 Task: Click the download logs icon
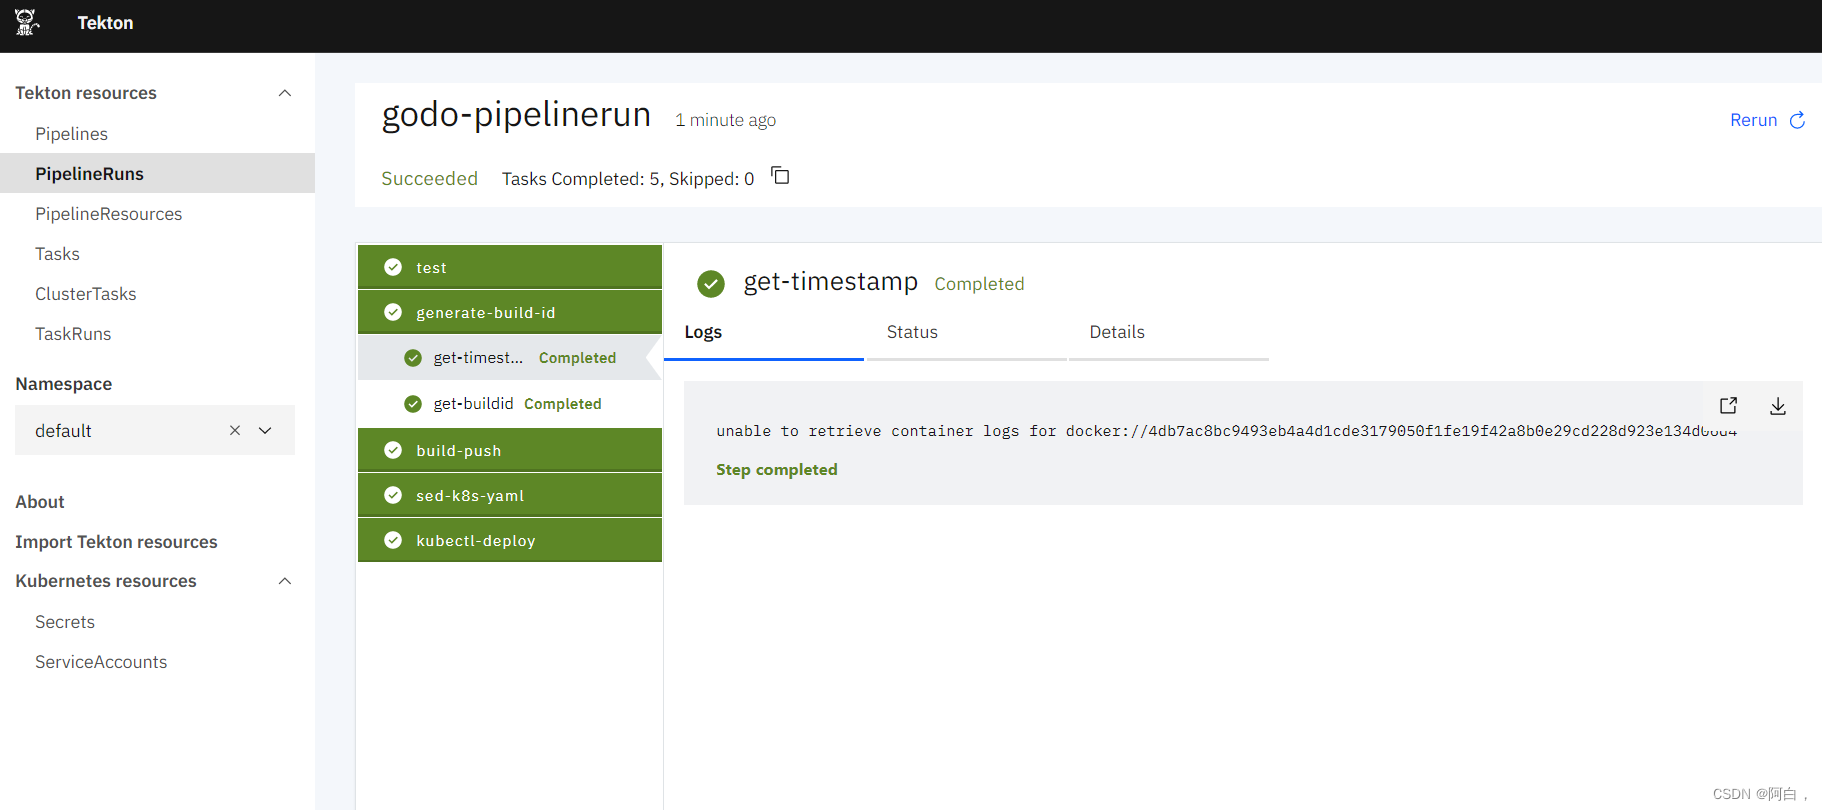pyautogui.click(x=1778, y=406)
